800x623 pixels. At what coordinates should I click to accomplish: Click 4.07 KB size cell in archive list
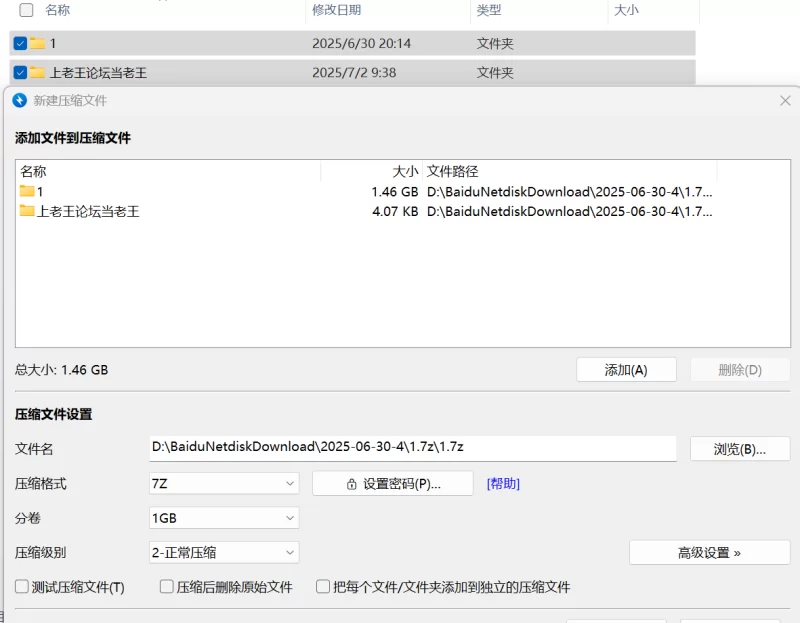pos(395,211)
